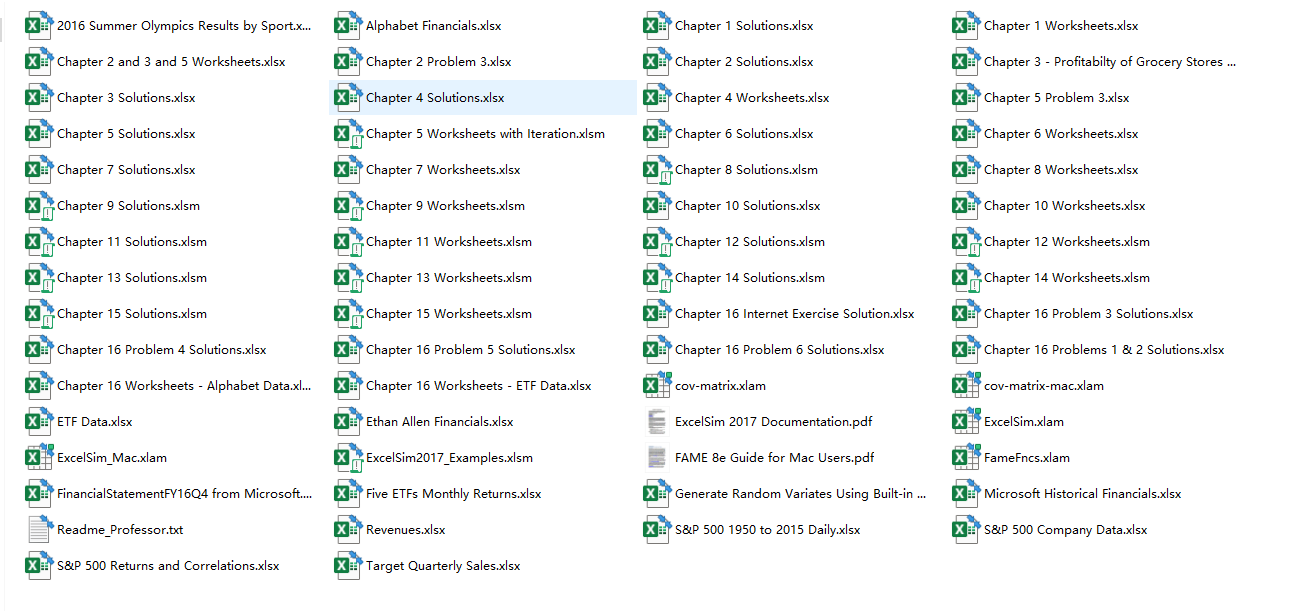The height and width of the screenshot is (611, 1298).
Task: Click the file name "Chapter 7 Worksheets.xlsx"
Action: pyautogui.click(x=443, y=170)
